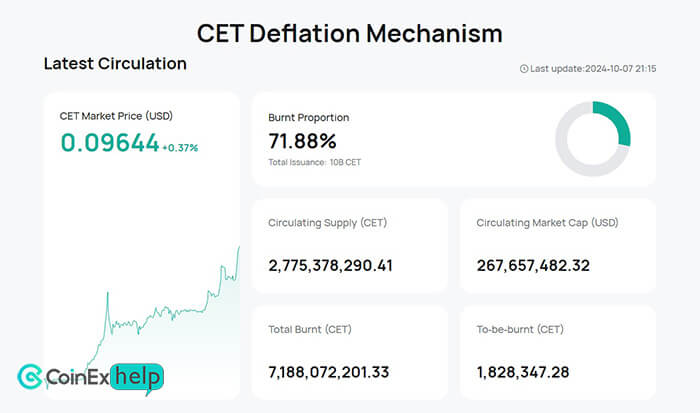Image resolution: width=700 pixels, height=413 pixels.
Task: Click the Burnt Proportion label
Action: point(309,117)
